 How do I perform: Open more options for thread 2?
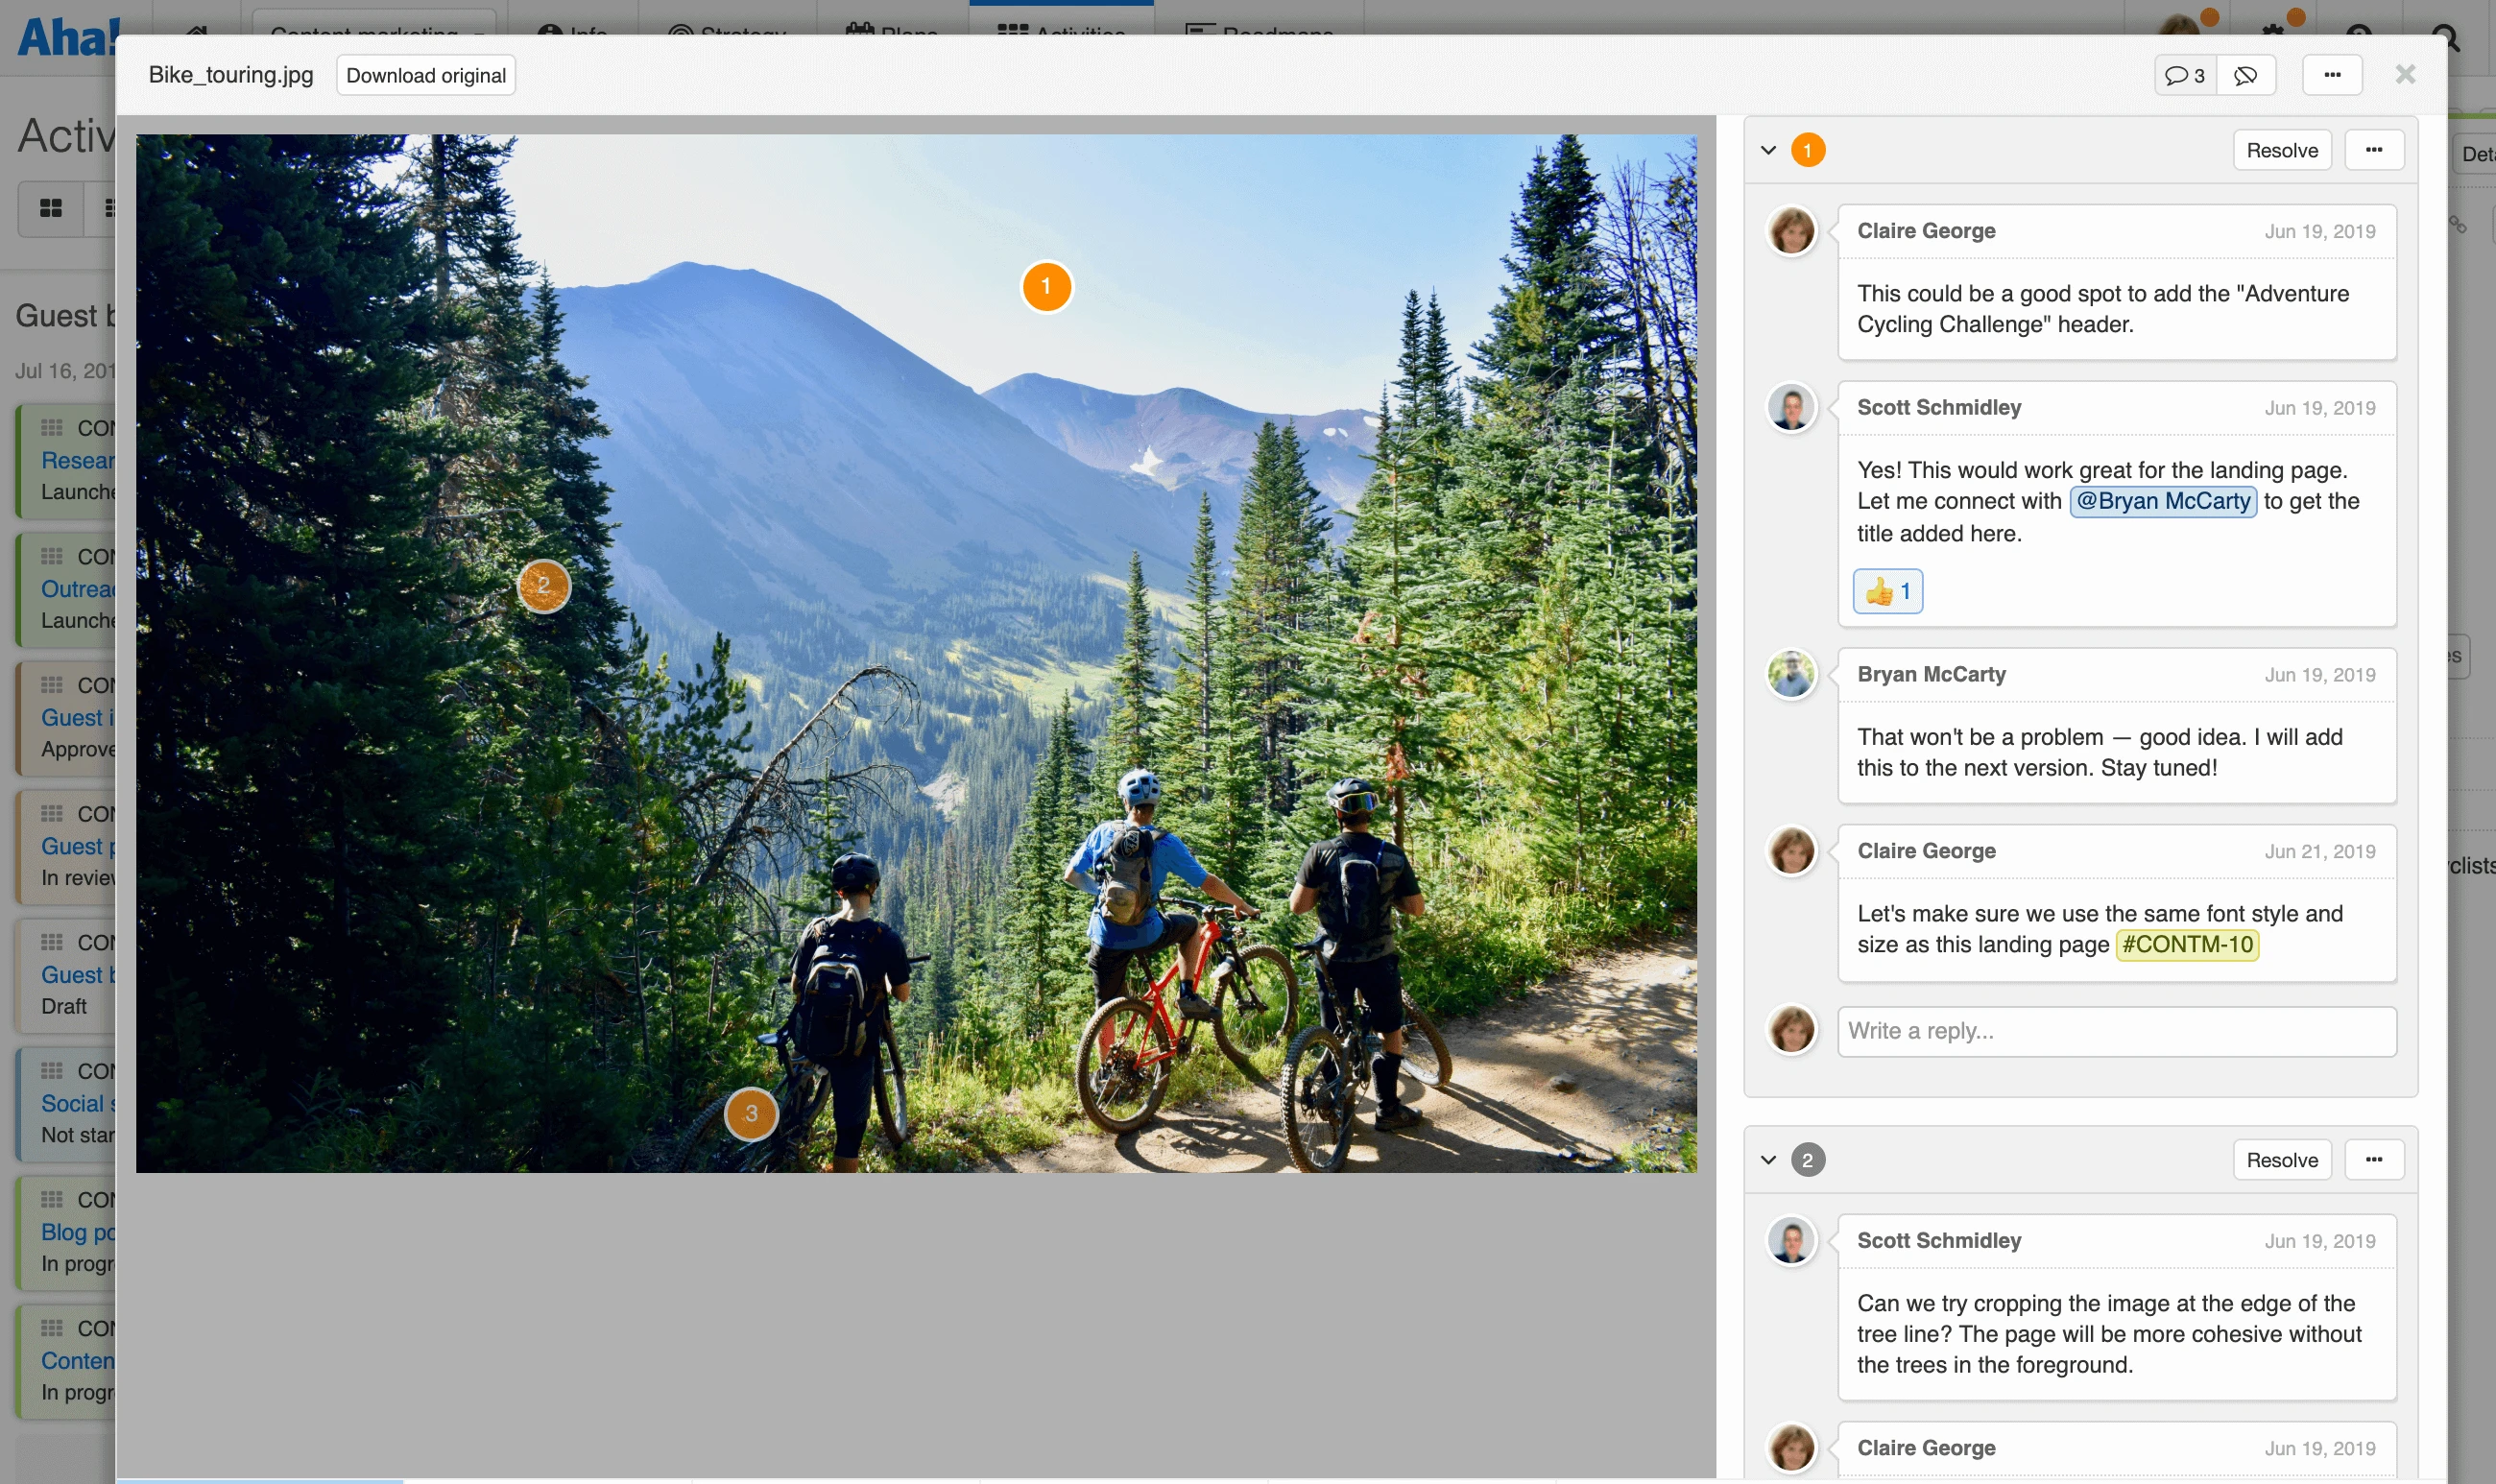(2374, 1160)
